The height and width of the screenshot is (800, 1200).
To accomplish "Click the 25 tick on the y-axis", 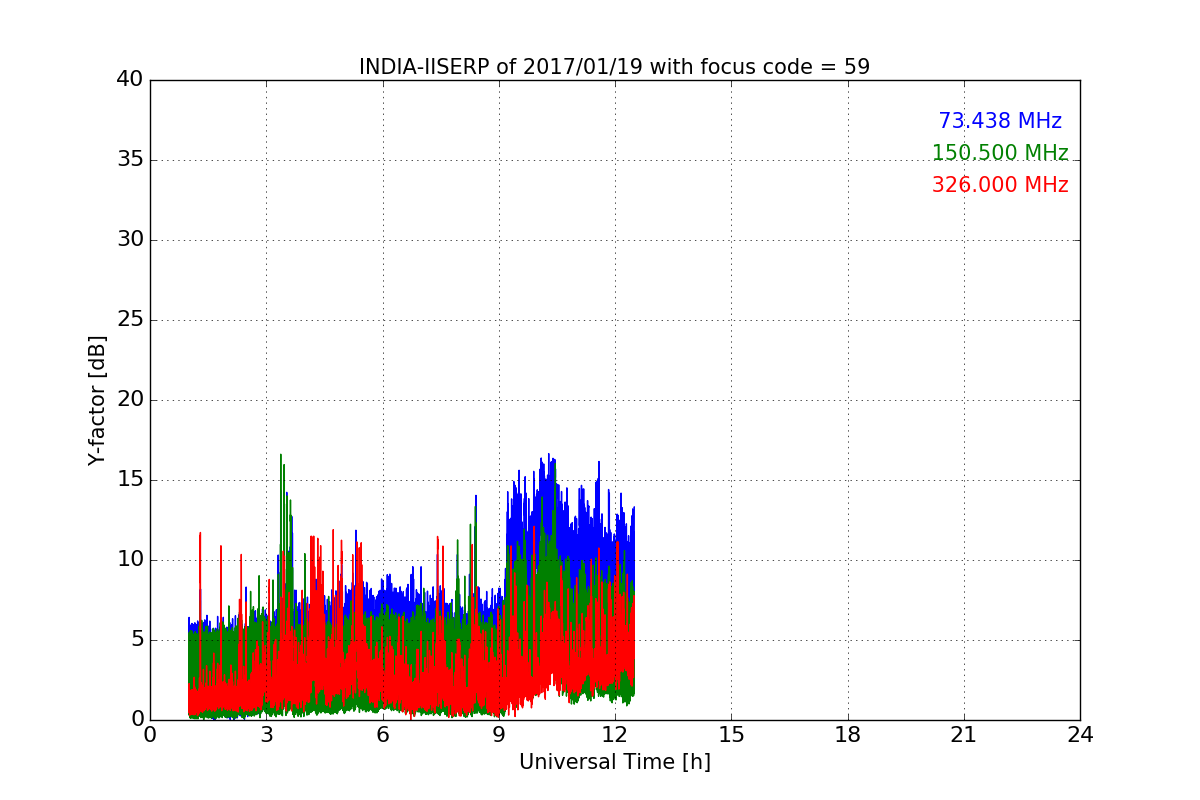I will click(130, 320).
